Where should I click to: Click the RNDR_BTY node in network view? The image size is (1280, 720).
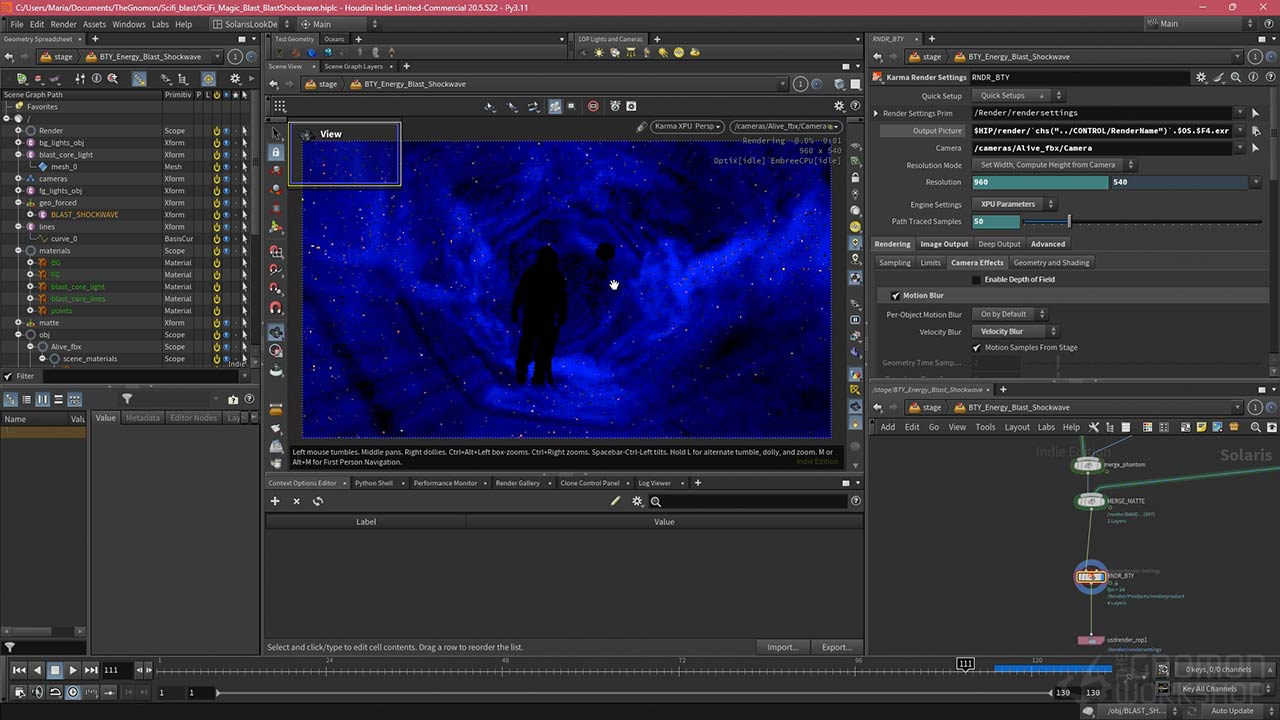[1090, 576]
